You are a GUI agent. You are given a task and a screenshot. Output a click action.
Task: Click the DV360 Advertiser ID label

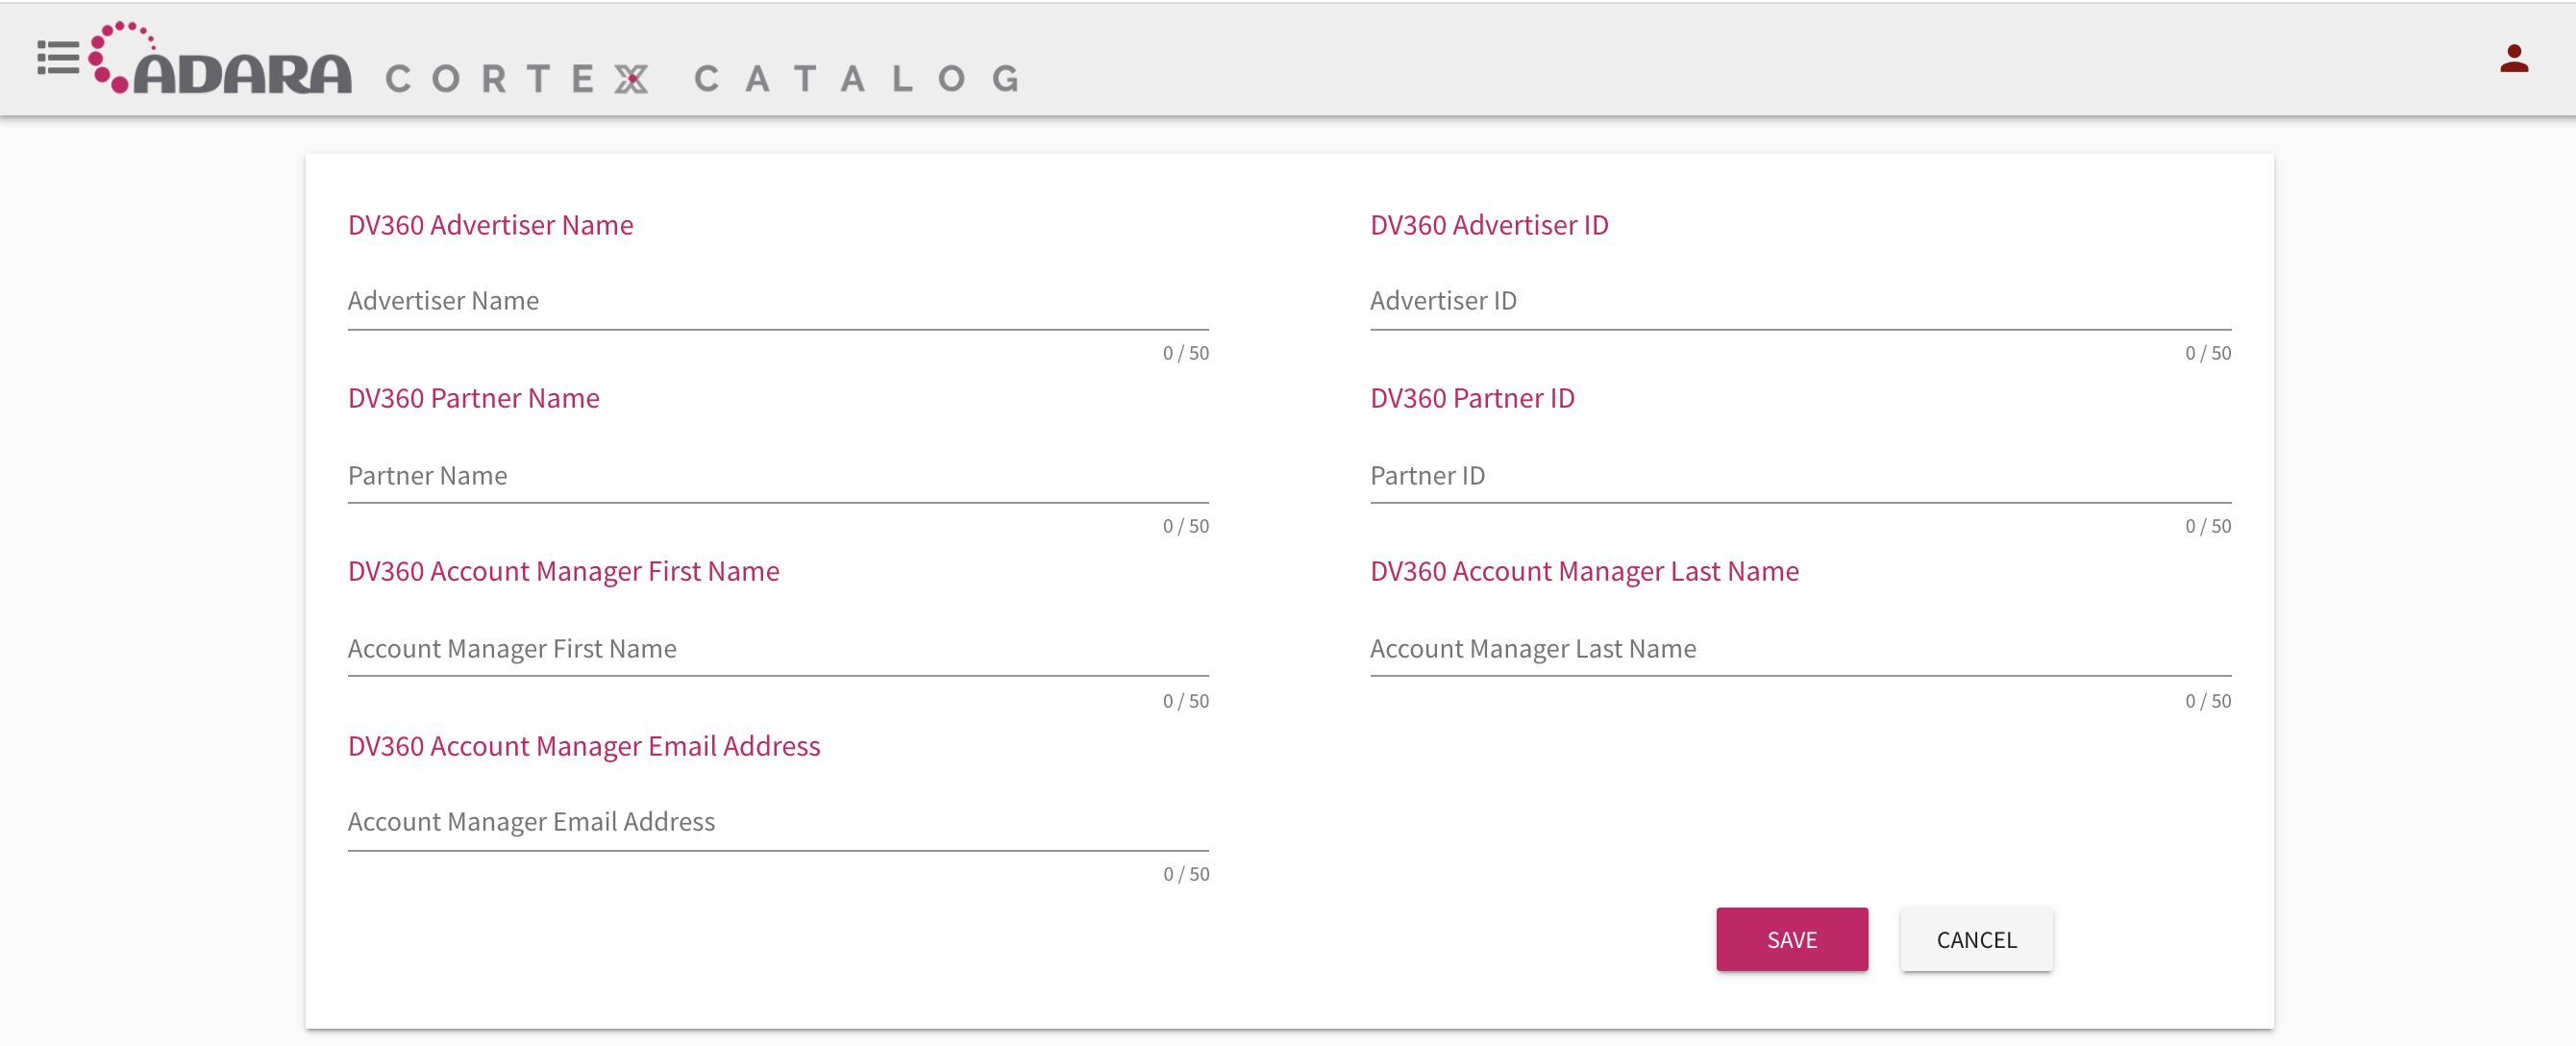click(x=1489, y=225)
